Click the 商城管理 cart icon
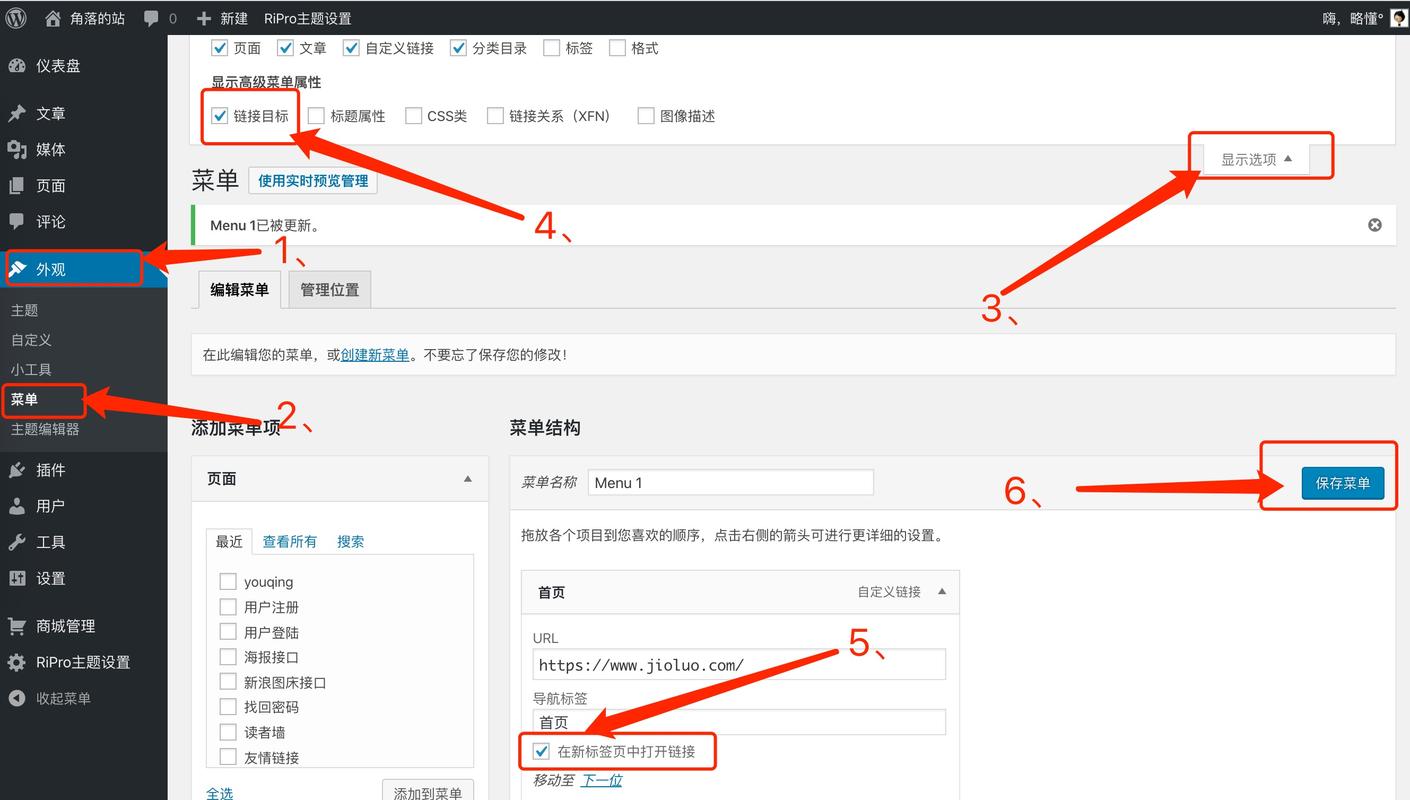 [x=17, y=626]
